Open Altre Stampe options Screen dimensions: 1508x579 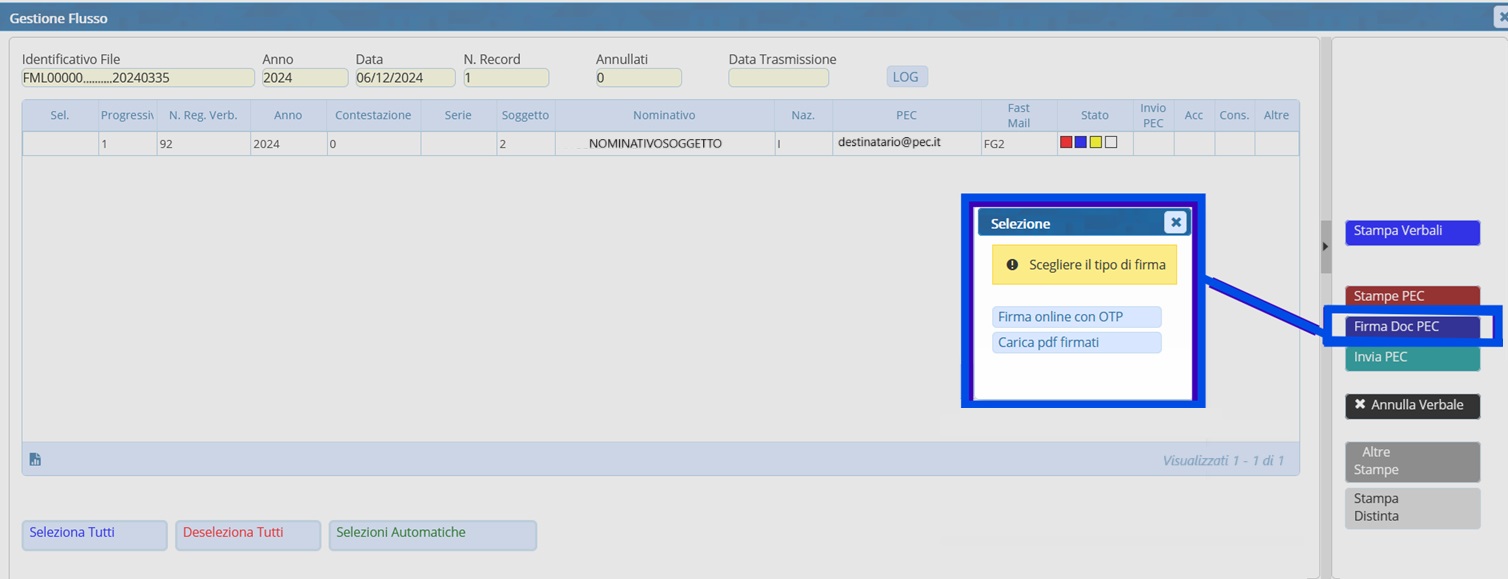[1411, 461]
